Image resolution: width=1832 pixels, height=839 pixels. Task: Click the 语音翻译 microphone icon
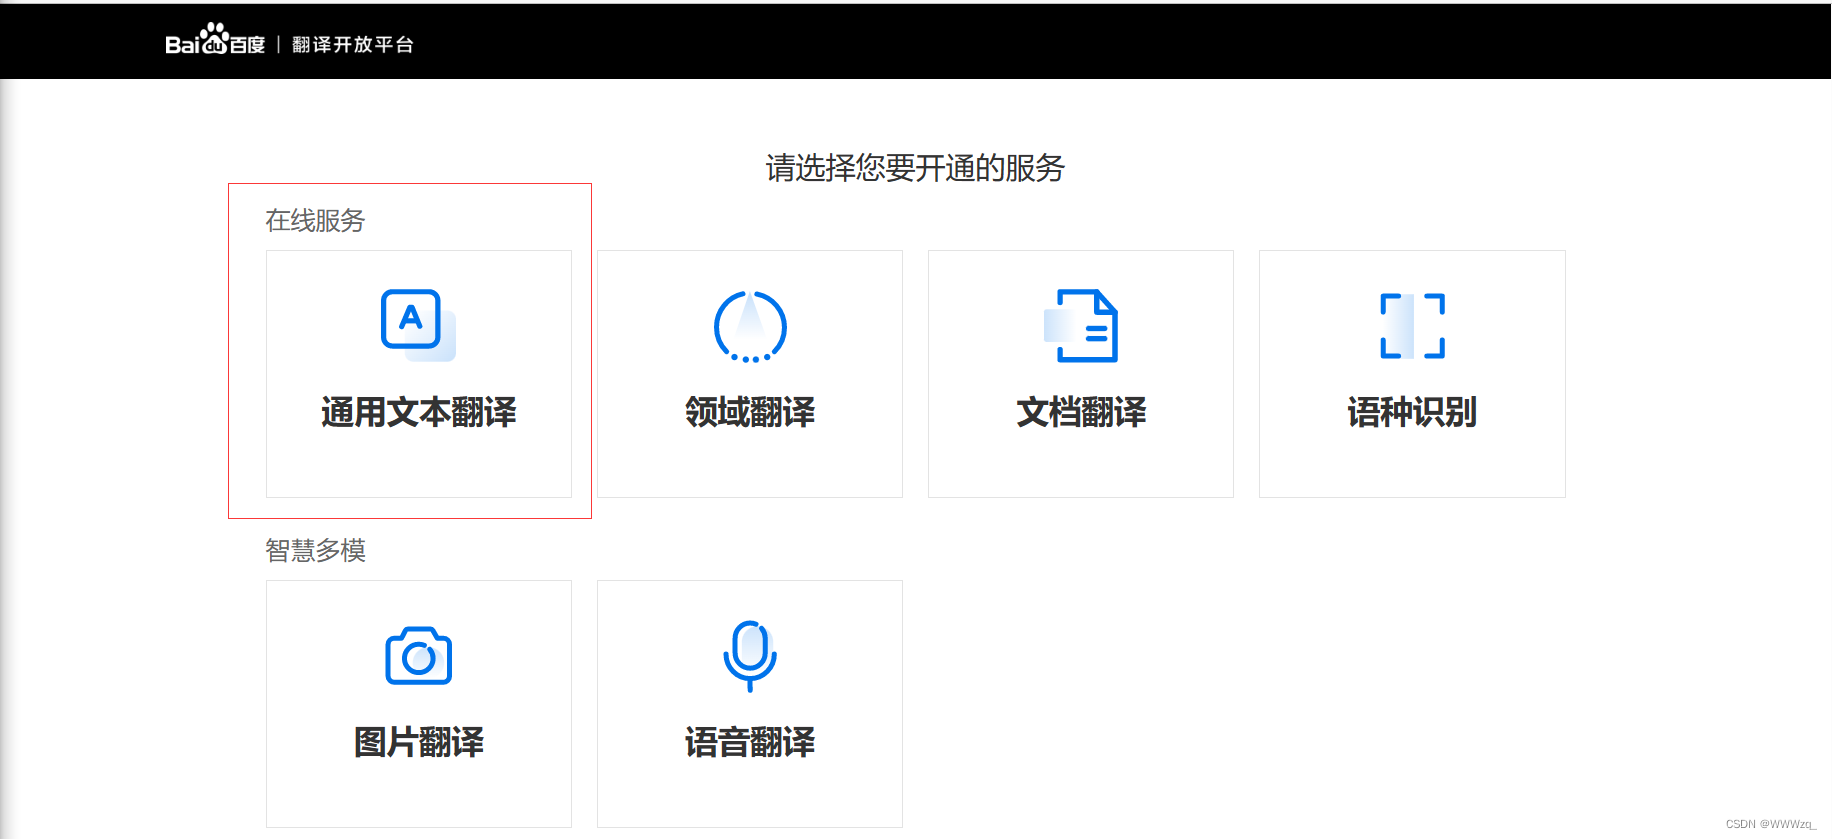point(750,656)
